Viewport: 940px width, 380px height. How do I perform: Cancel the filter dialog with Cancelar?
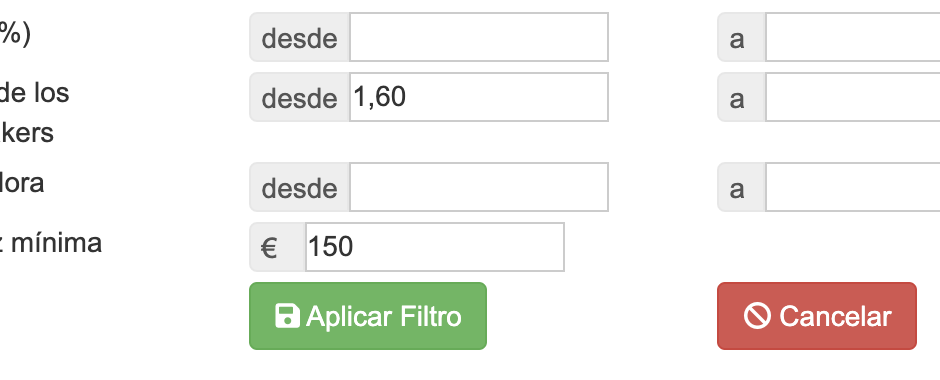817,316
